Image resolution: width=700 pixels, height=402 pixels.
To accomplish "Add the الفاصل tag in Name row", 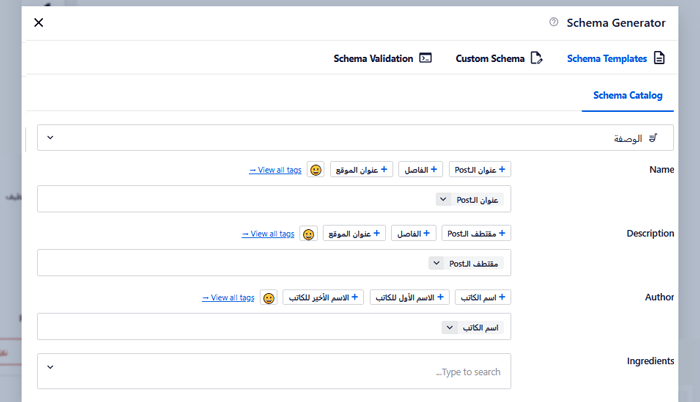I will 421,170.
